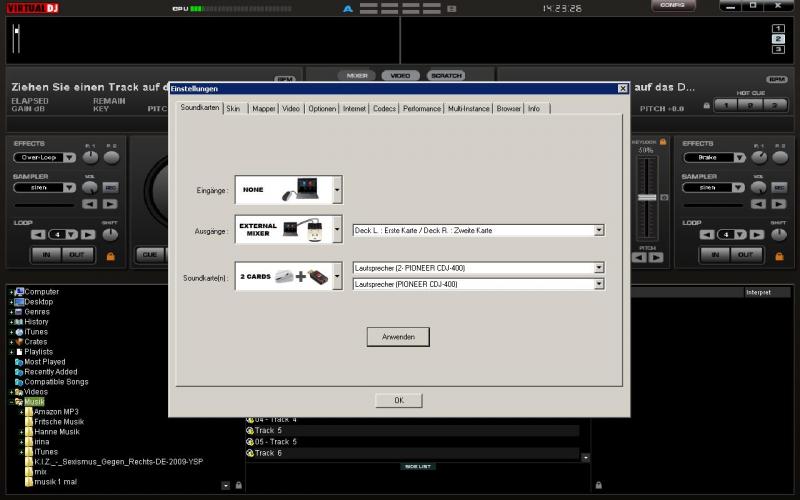Expand the Computer tree node
This screenshot has width=800, height=500.
(x=11, y=292)
